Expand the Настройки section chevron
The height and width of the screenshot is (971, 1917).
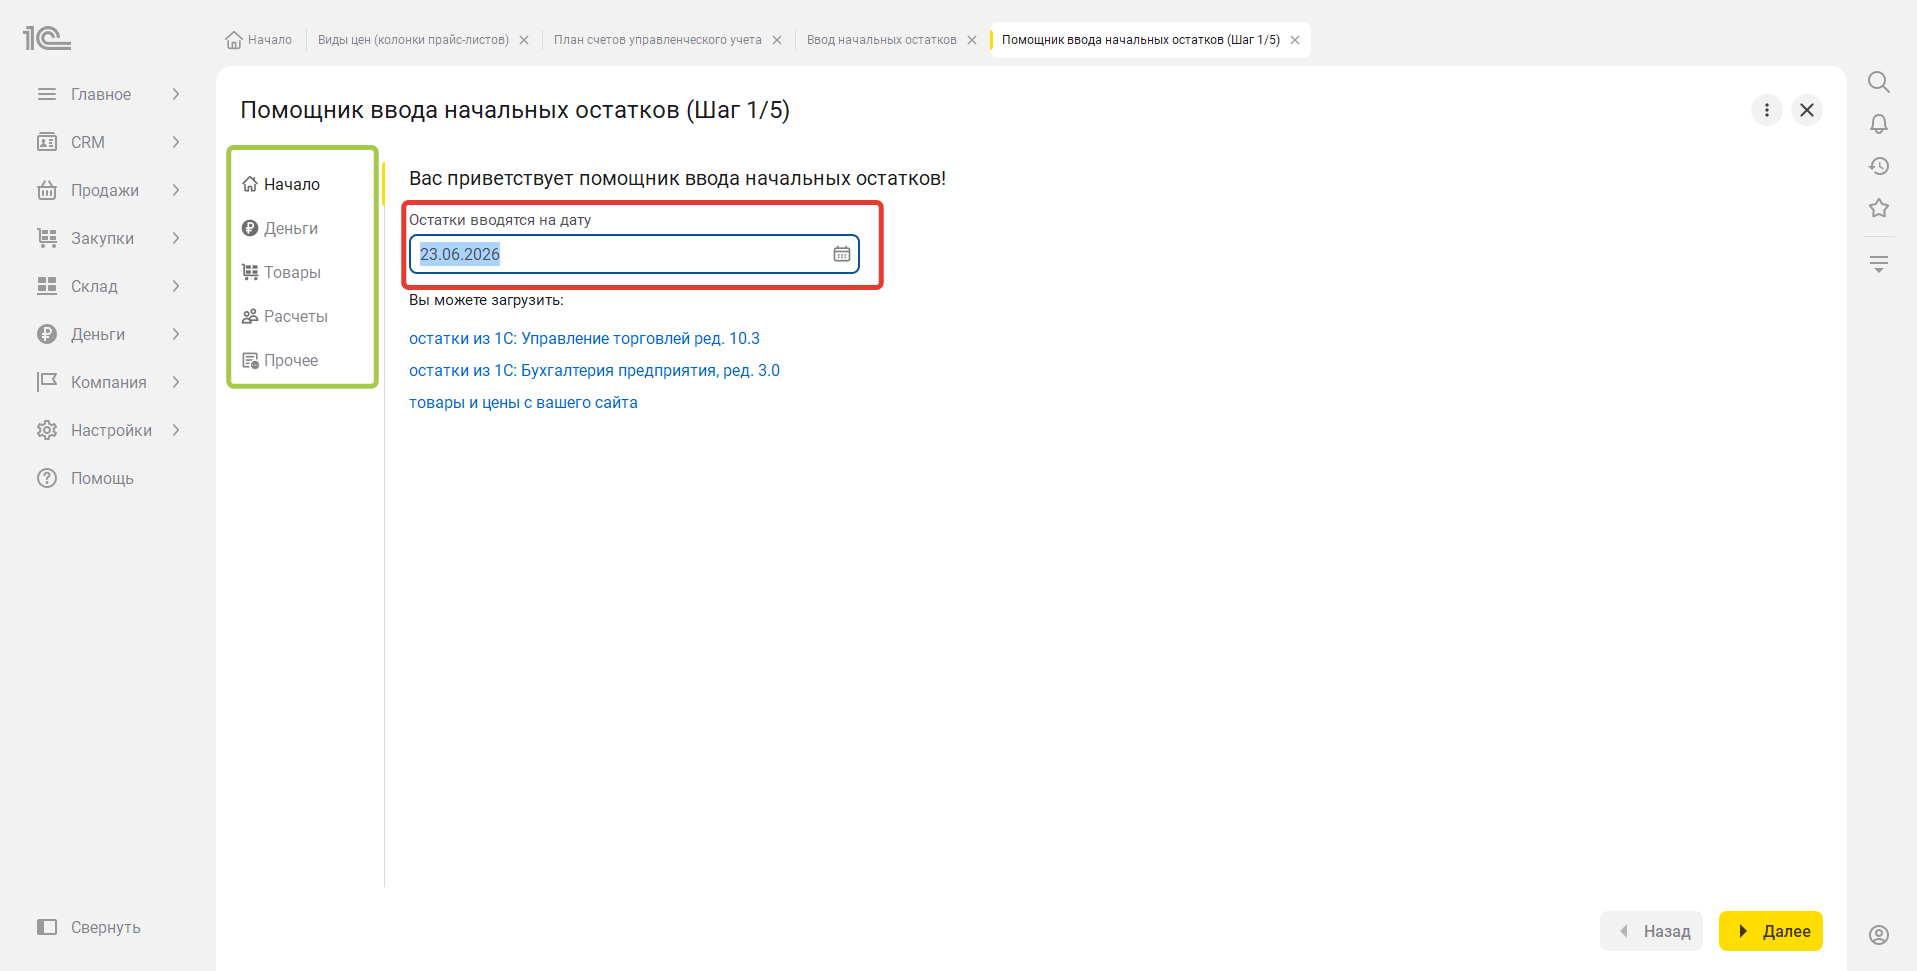(176, 430)
